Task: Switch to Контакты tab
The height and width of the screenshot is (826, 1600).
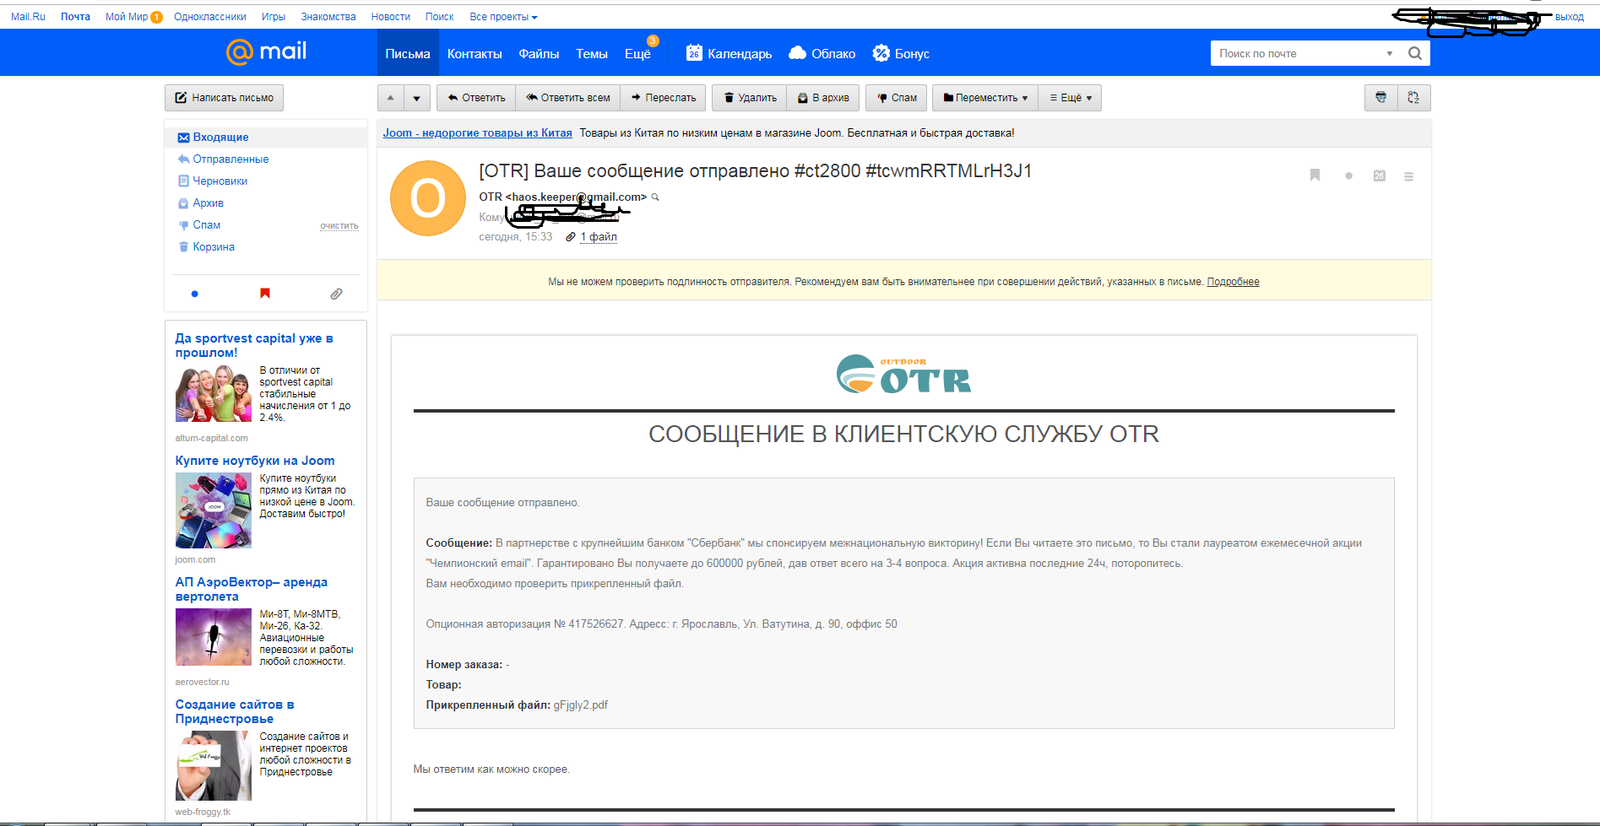Action: 474,54
